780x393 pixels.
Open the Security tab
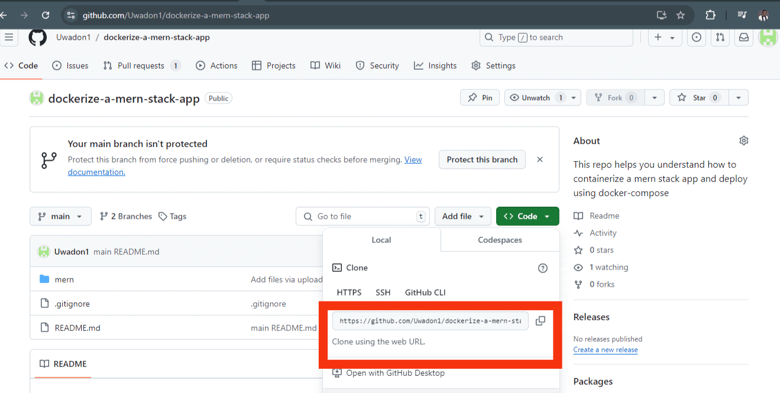pos(377,66)
